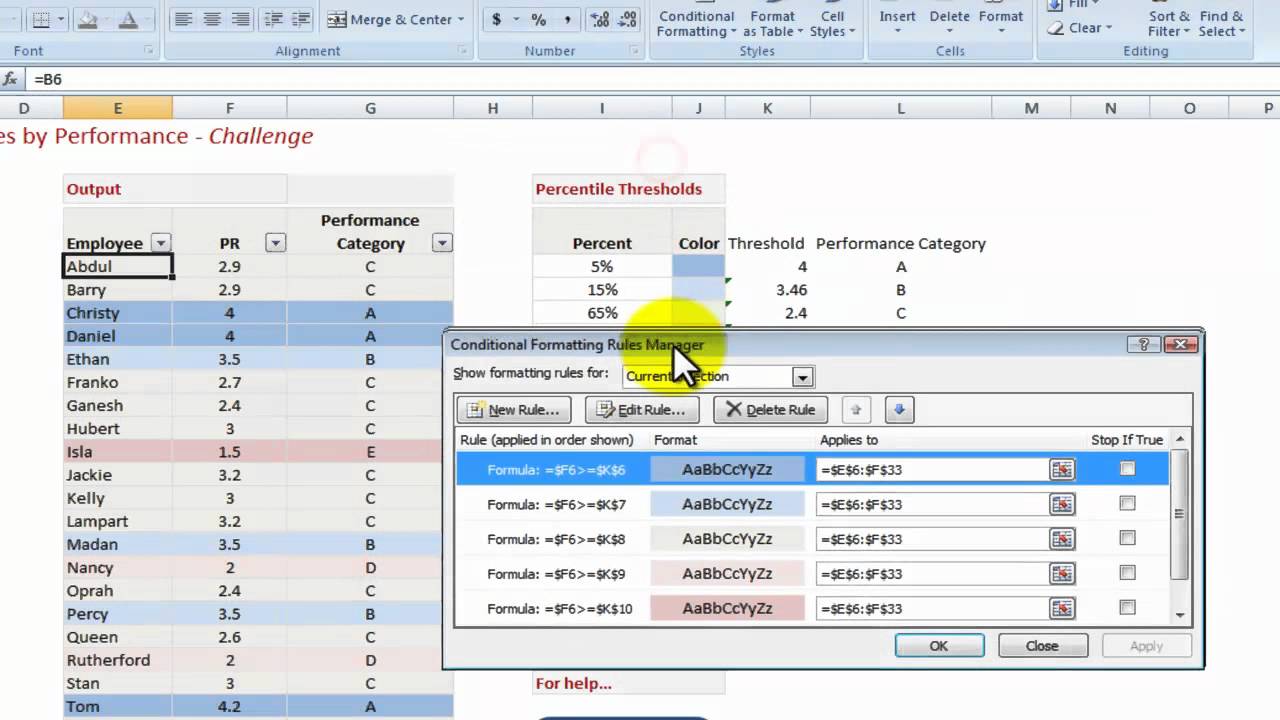Screen dimensions: 1280x720
Task: Apply Comma Style format
Action: [x=568, y=19]
